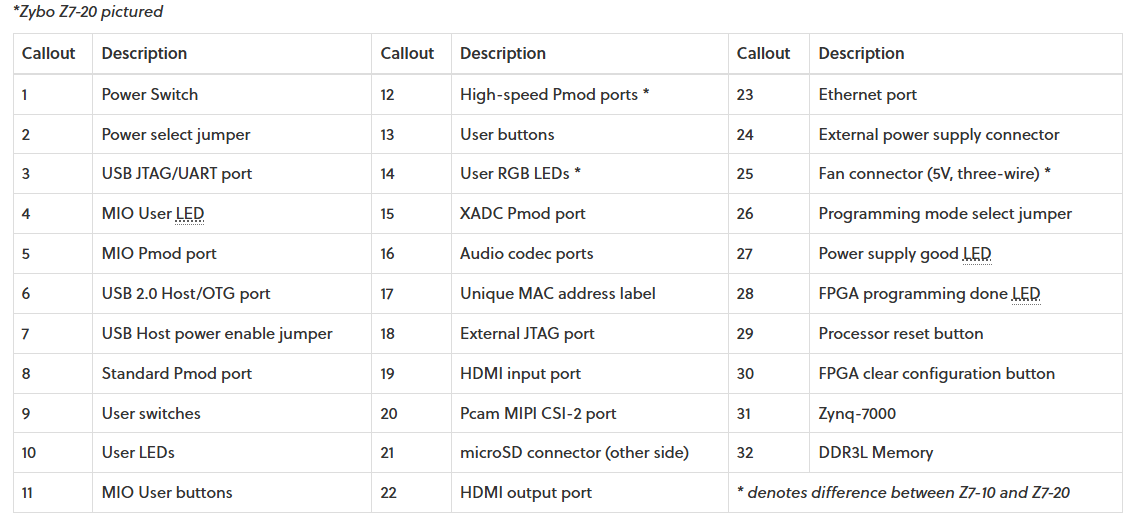Click the USB JTAG/UART port entry
The width and height of the screenshot is (1131, 527).
click(177, 174)
